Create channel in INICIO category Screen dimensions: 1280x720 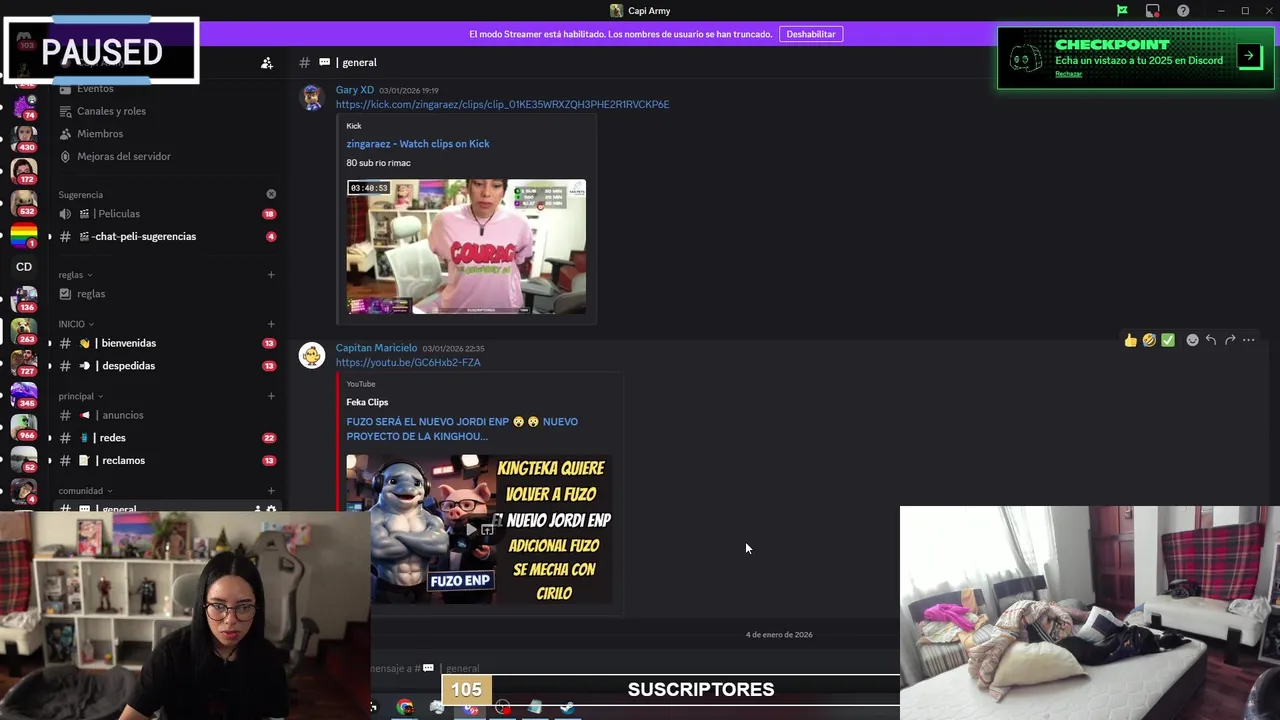pos(271,324)
